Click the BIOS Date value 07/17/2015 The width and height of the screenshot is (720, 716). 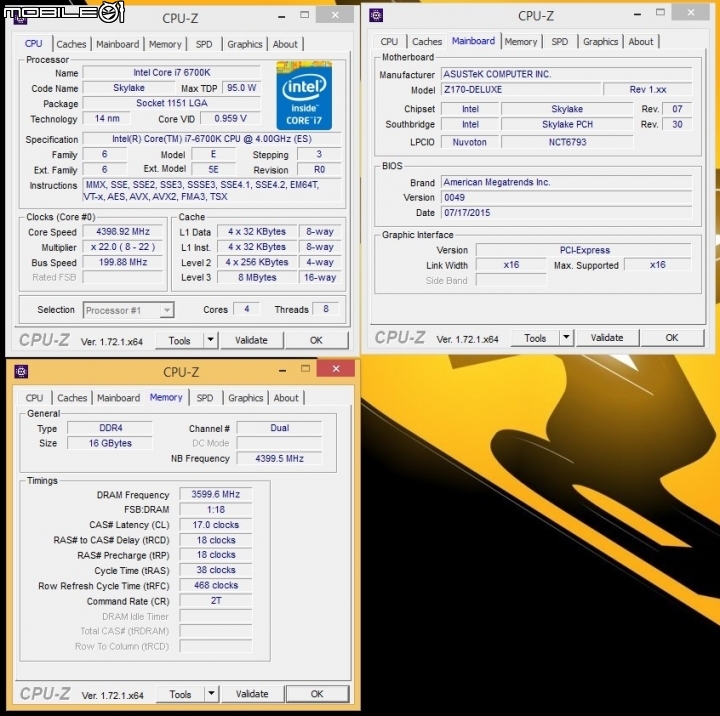(566, 213)
